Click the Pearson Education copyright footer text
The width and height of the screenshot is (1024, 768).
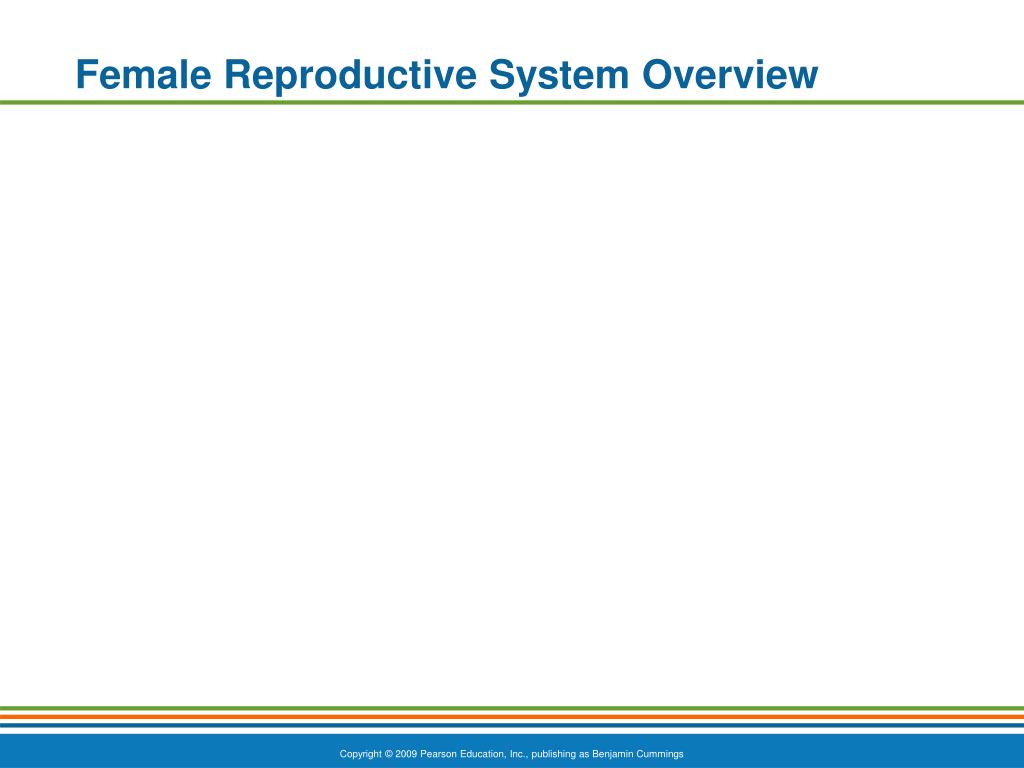tap(511, 754)
